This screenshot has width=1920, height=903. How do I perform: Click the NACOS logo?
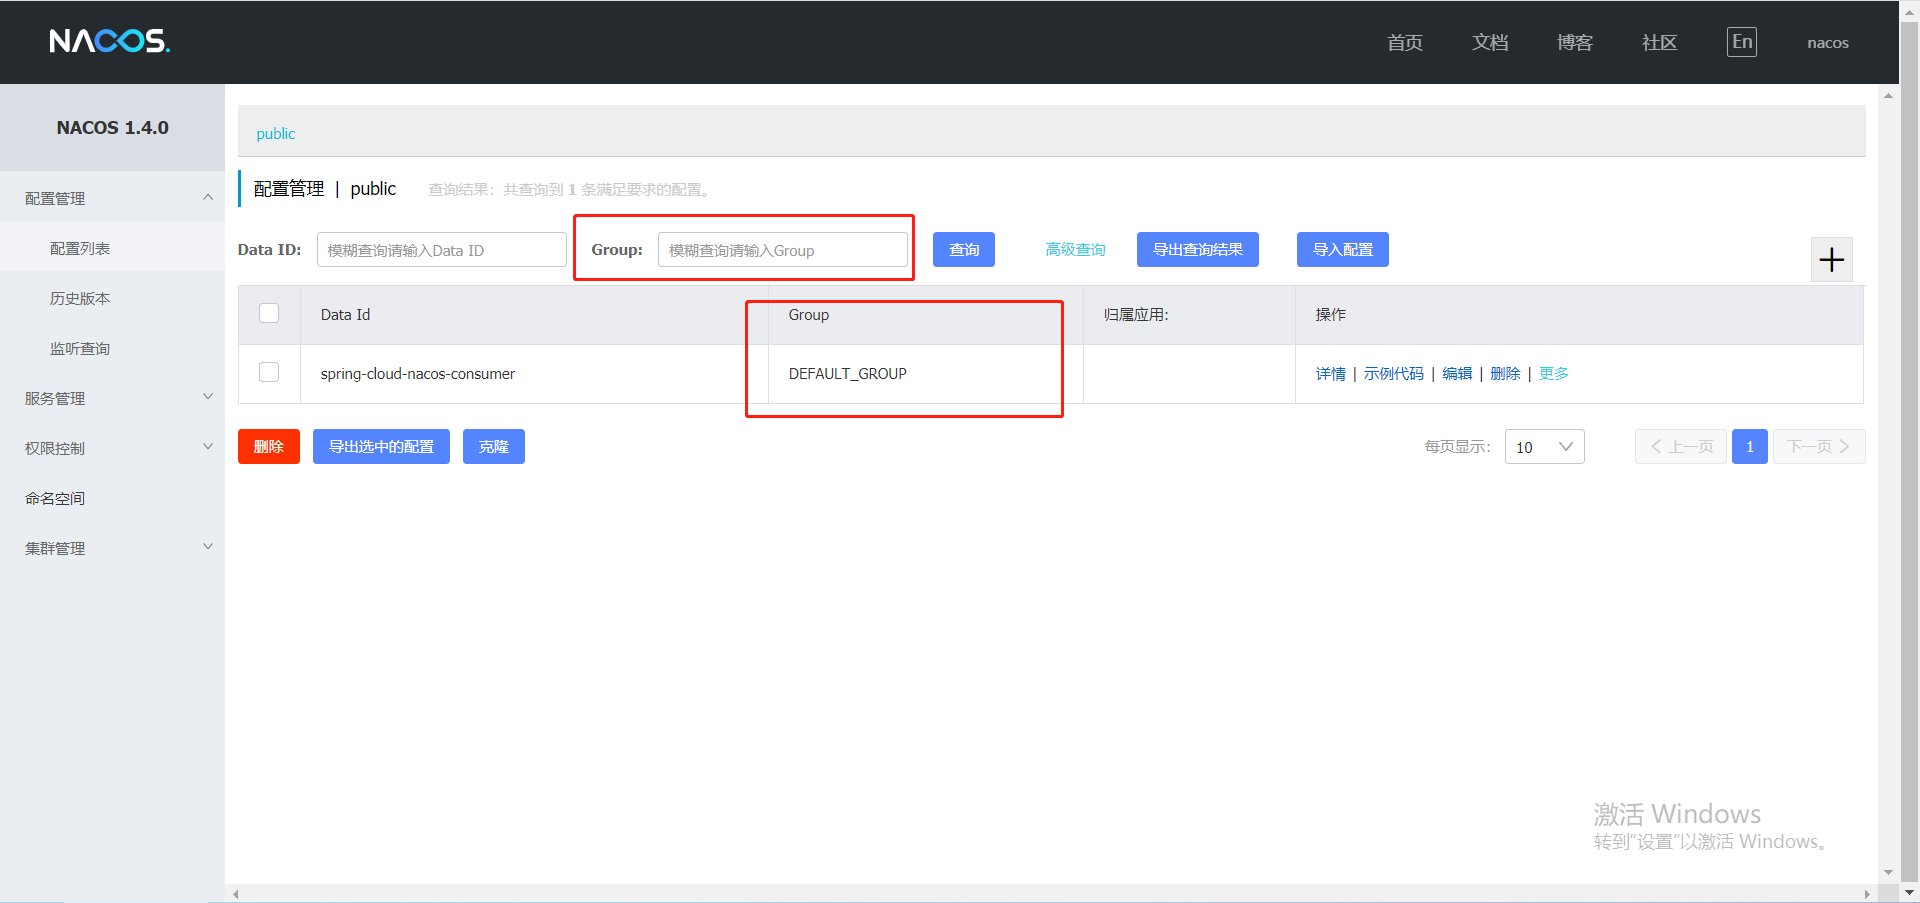click(110, 41)
